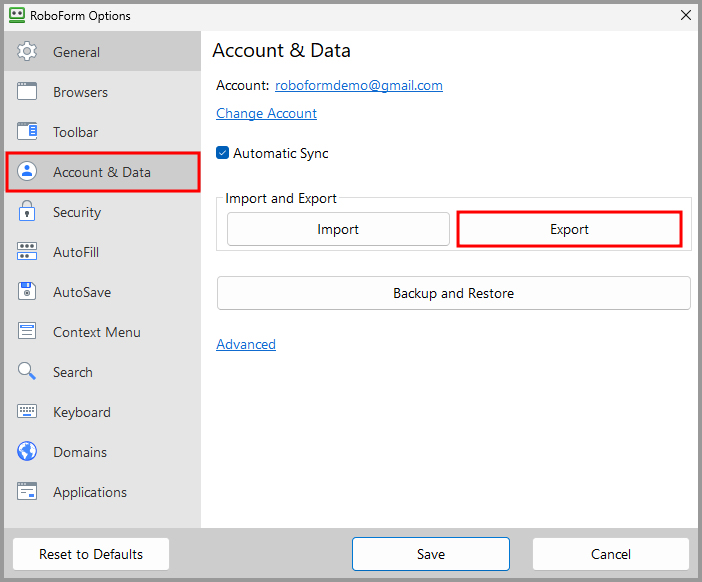Click Reset to Defaults button
The width and height of the screenshot is (702, 582).
pyautogui.click(x=91, y=554)
